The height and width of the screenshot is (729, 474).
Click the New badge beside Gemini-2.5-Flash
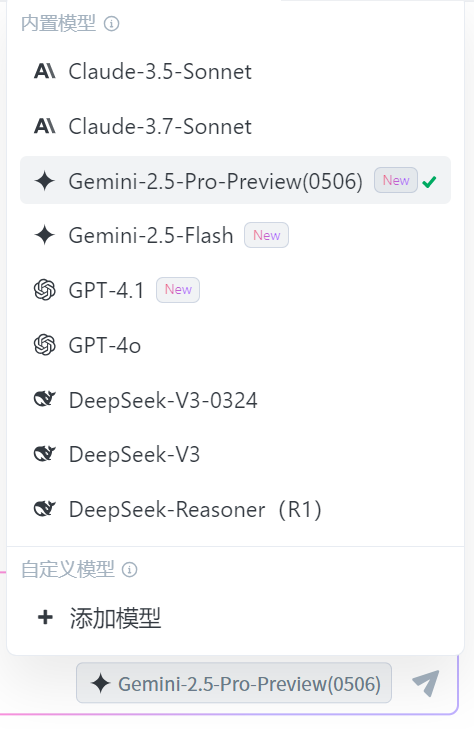point(267,235)
